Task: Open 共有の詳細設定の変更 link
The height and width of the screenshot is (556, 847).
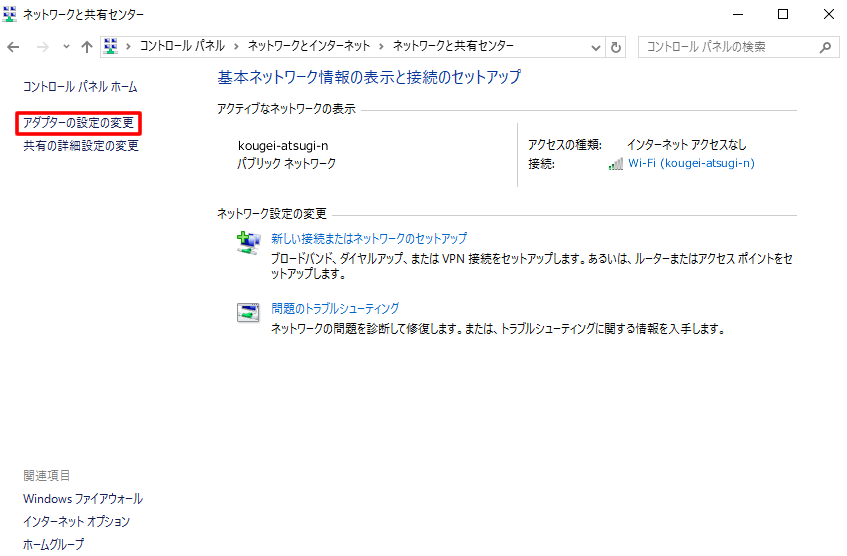Action: click(80, 145)
